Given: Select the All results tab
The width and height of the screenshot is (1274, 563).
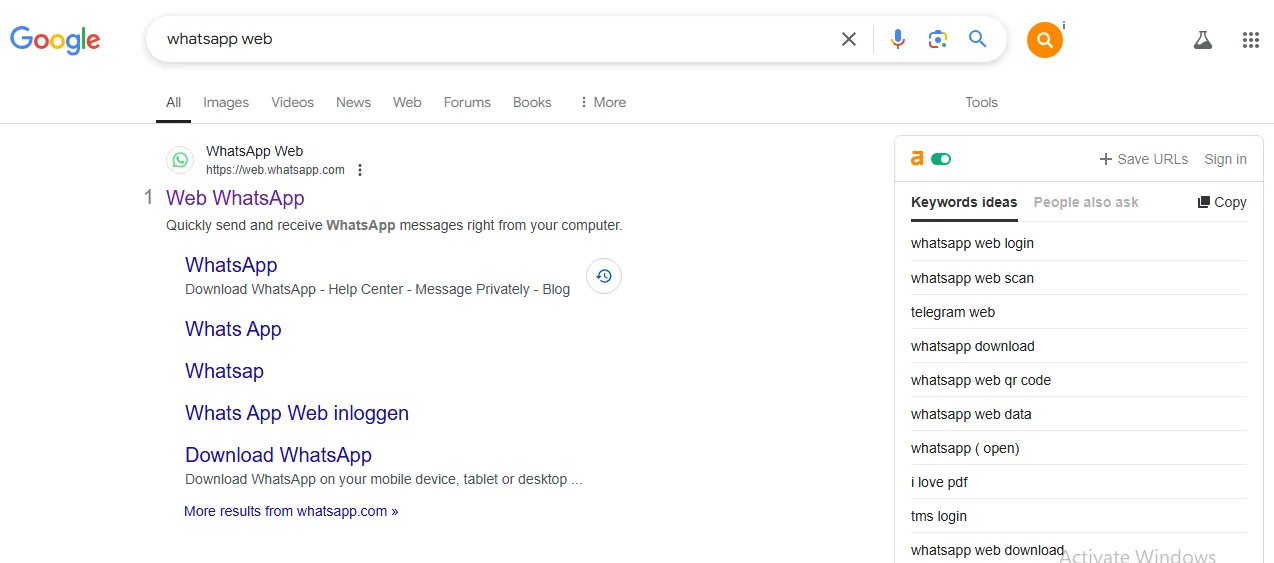Looking at the screenshot, I should (x=174, y=102).
